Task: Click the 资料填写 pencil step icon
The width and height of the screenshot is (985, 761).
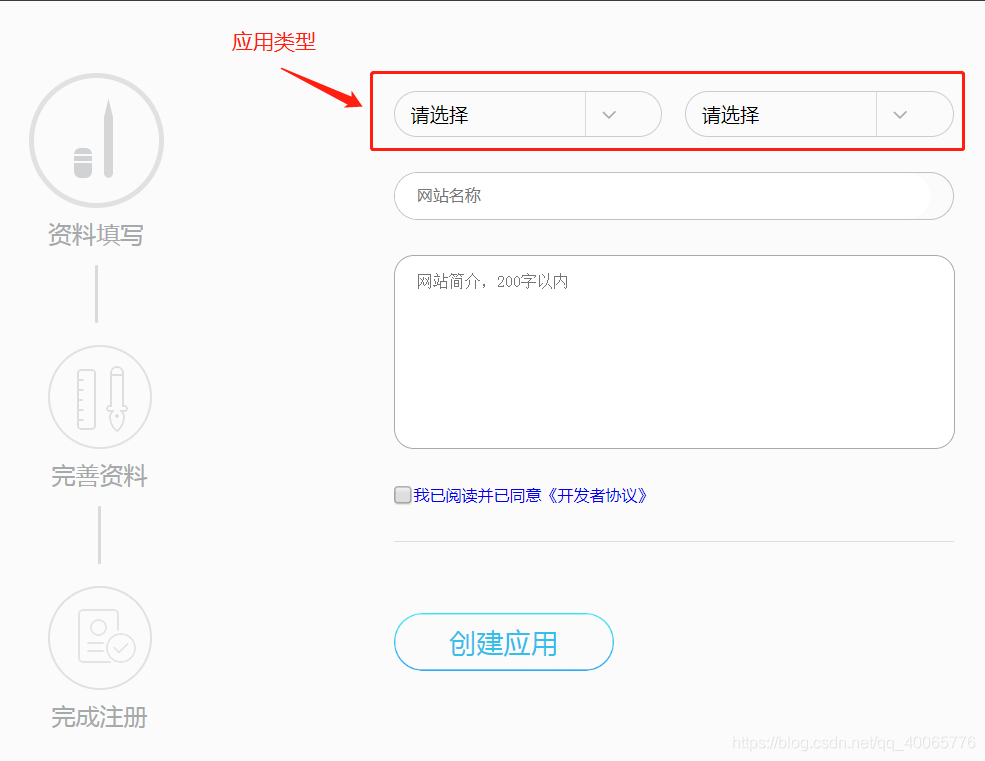Action: [x=96, y=140]
